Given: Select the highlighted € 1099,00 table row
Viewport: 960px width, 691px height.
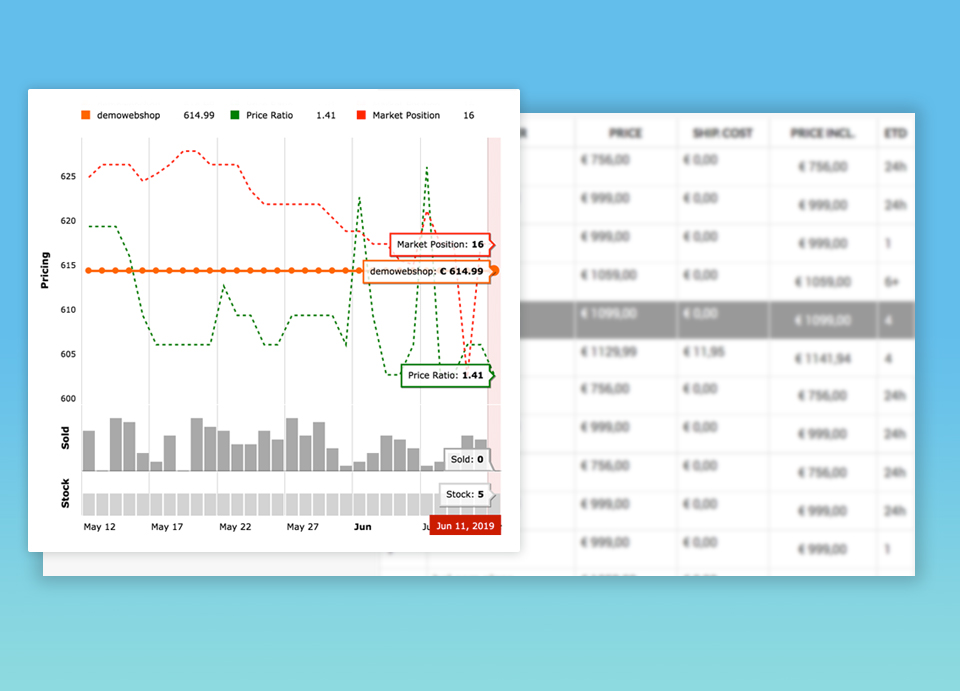Looking at the screenshot, I should [720, 319].
